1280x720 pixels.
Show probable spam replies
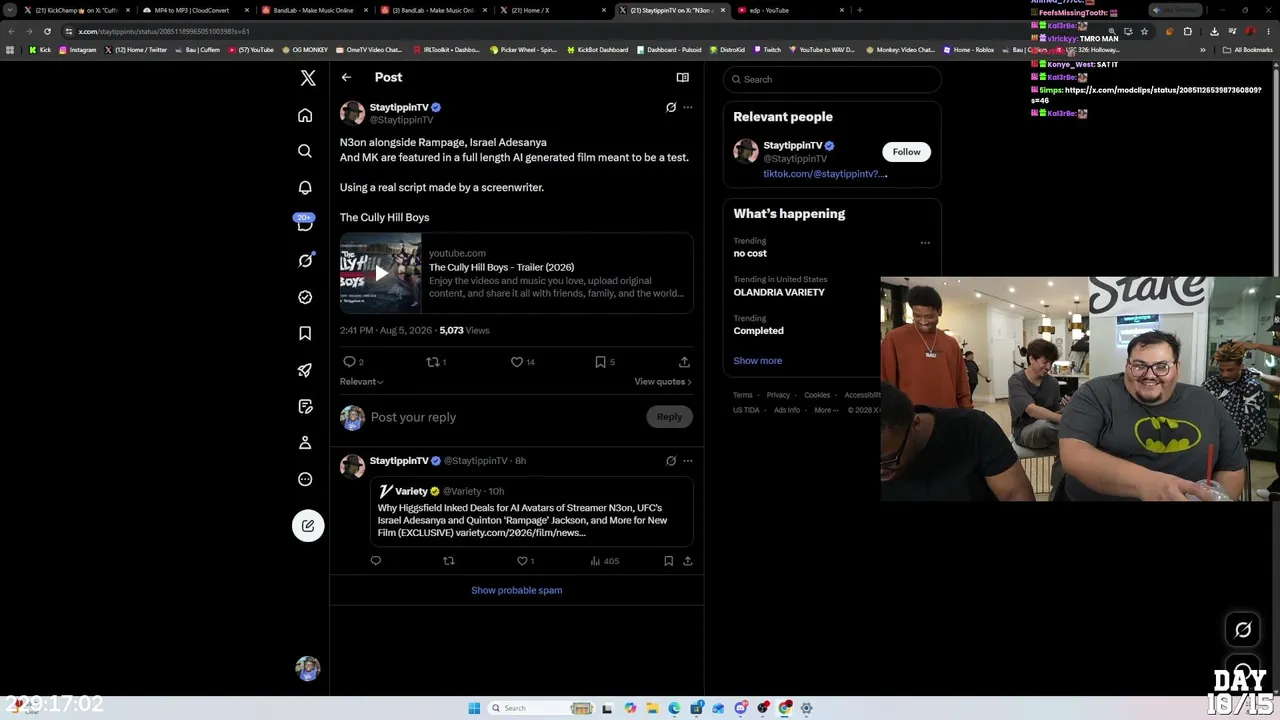tap(516, 590)
